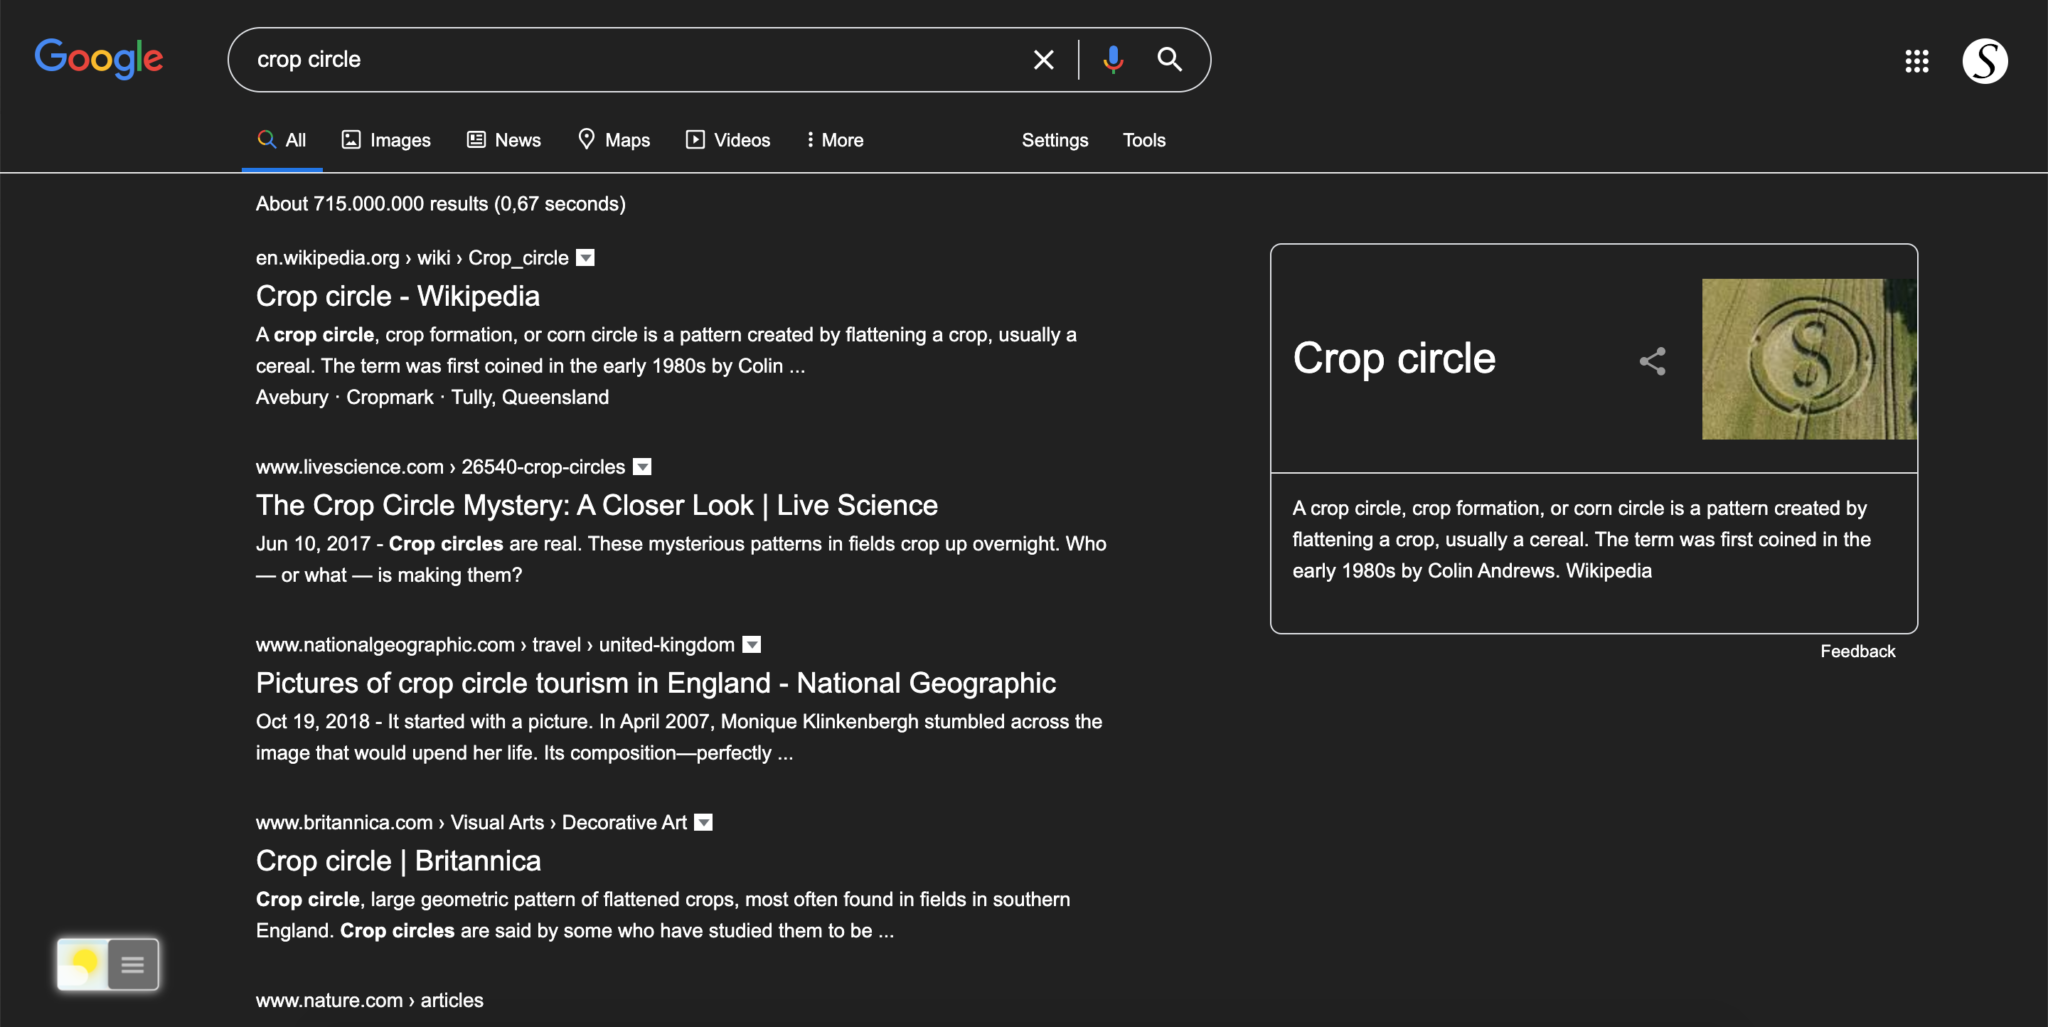
Task: Toggle the dark mode extension widget
Action: click(84, 964)
